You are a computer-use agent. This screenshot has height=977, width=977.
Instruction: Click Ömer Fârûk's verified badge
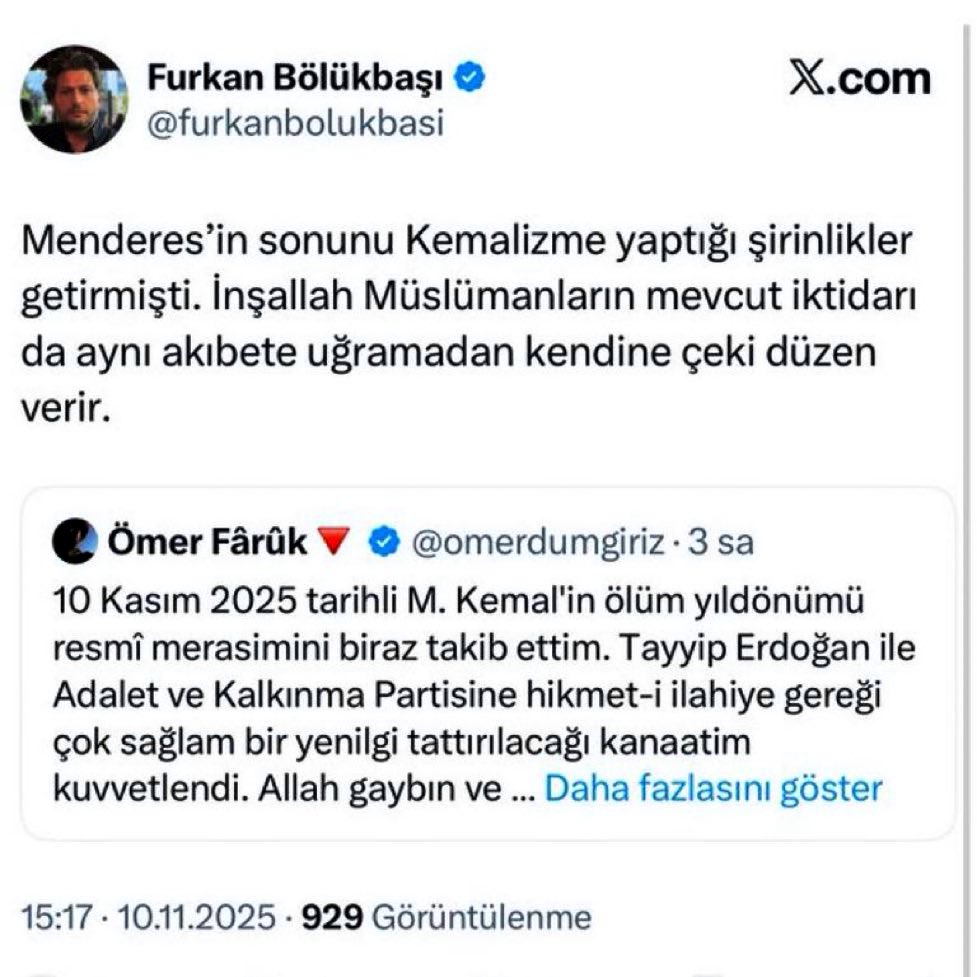click(x=380, y=542)
